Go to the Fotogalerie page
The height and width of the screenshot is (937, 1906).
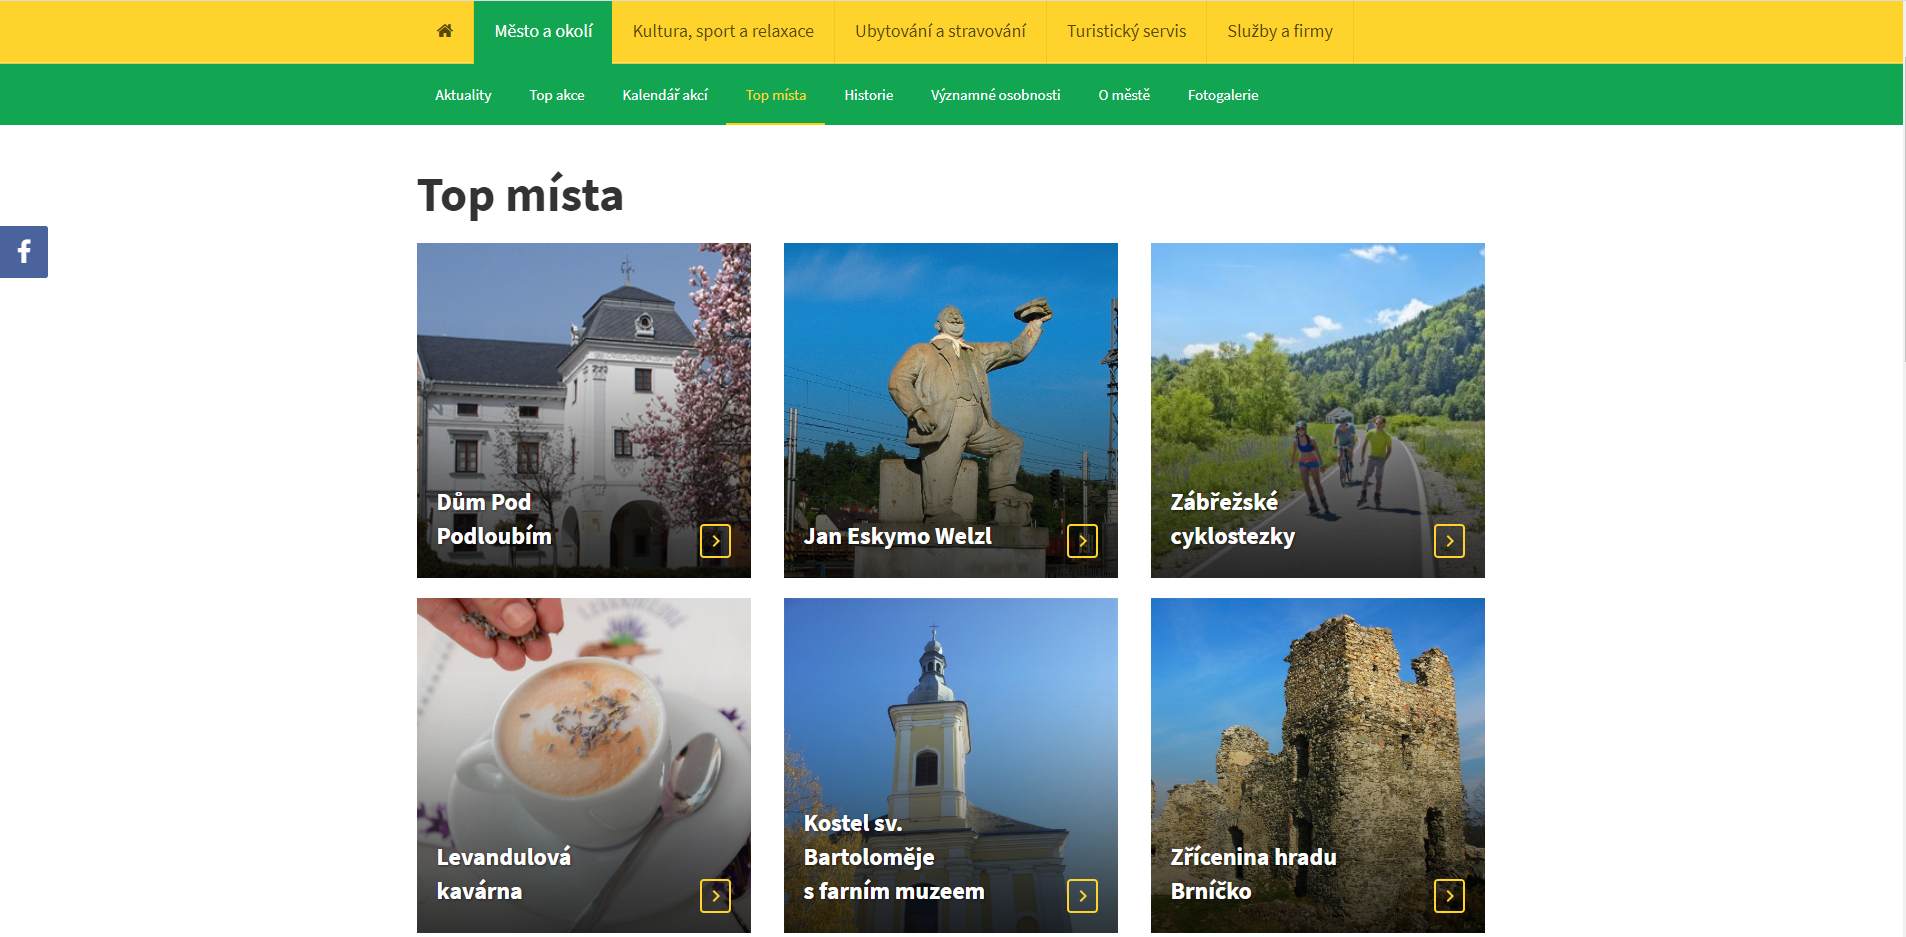(1222, 95)
